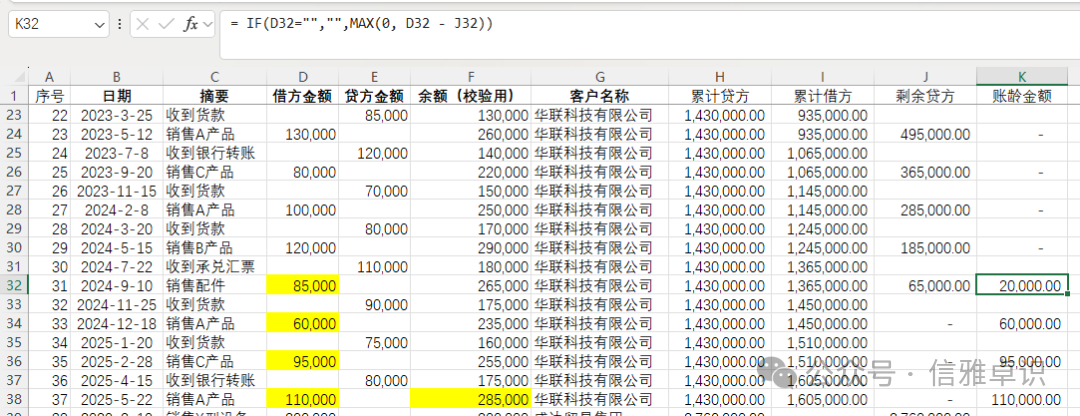The image size is (1080, 416).
Task: Cancel formula entry with the X icon
Action: coord(142,24)
